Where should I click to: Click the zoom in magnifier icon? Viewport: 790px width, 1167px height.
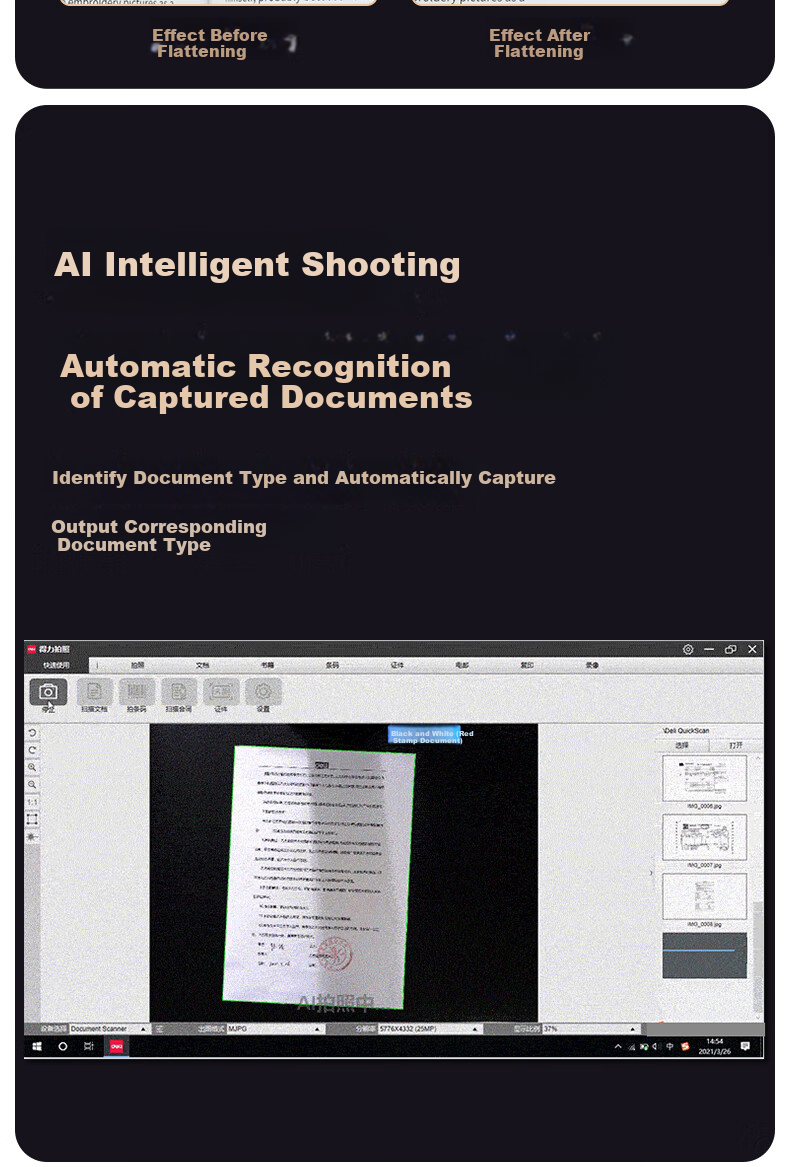point(32,767)
